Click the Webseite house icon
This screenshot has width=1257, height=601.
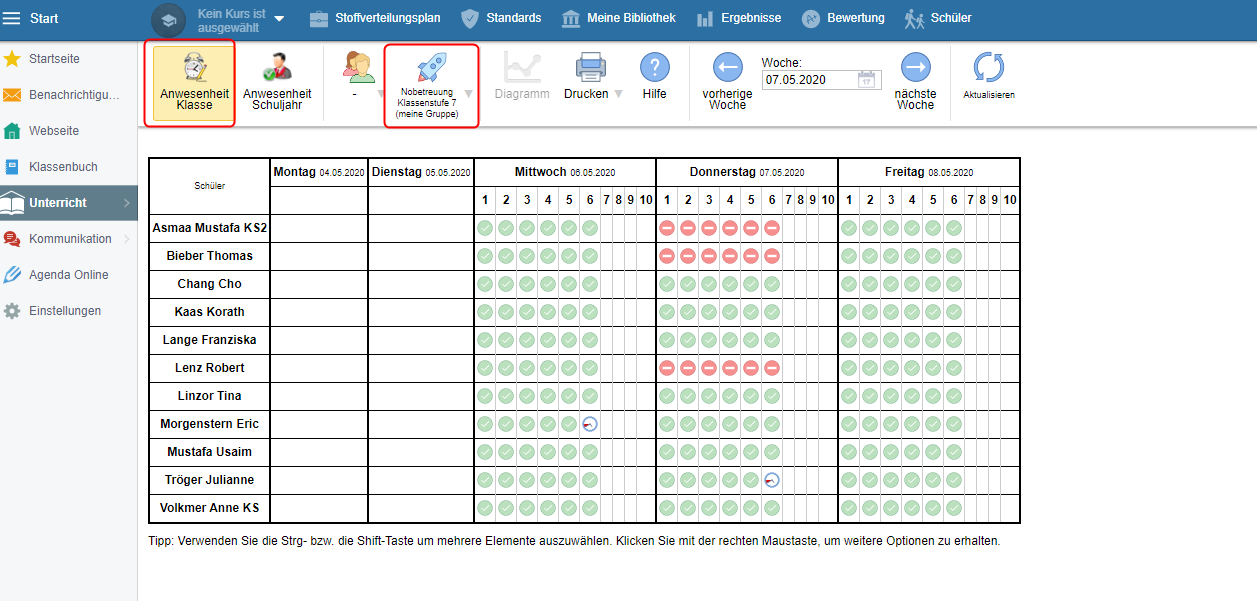(12, 131)
